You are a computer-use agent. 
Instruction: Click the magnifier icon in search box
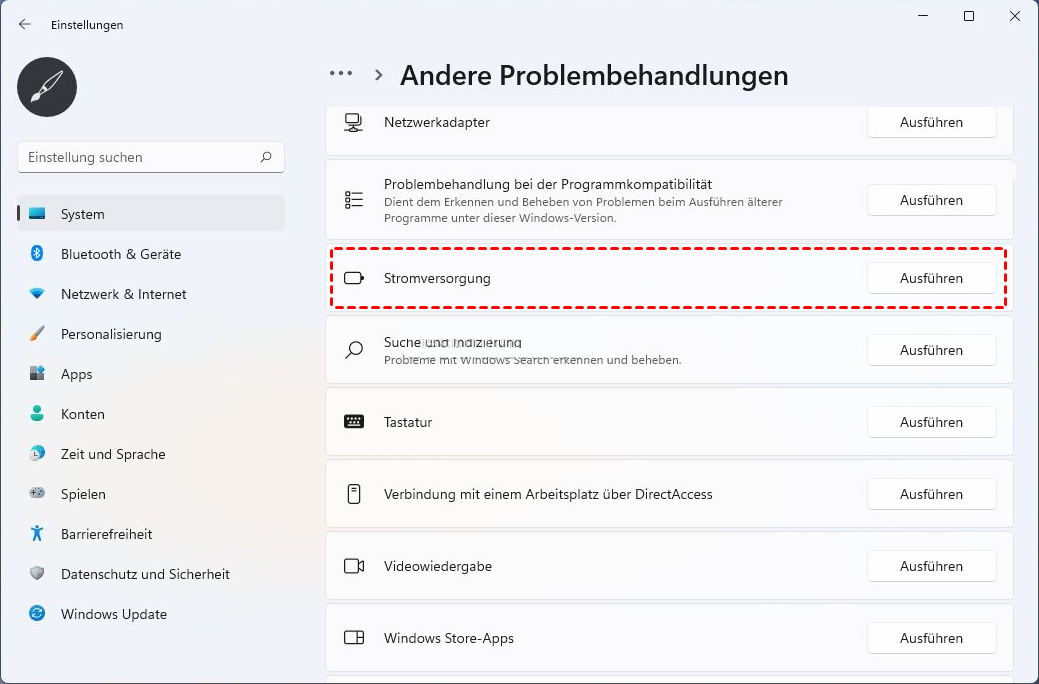click(x=266, y=157)
